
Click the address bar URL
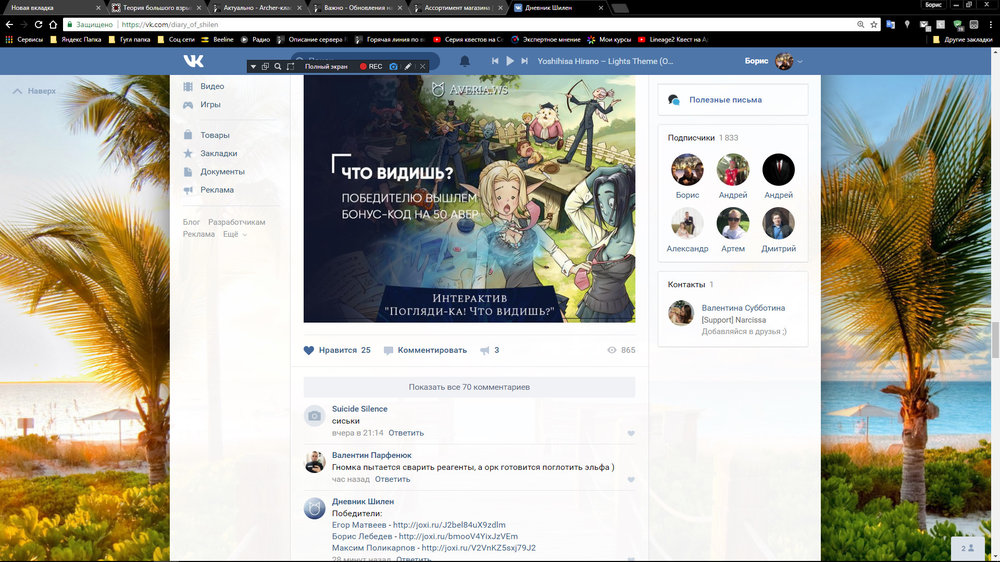click(x=170, y=24)
